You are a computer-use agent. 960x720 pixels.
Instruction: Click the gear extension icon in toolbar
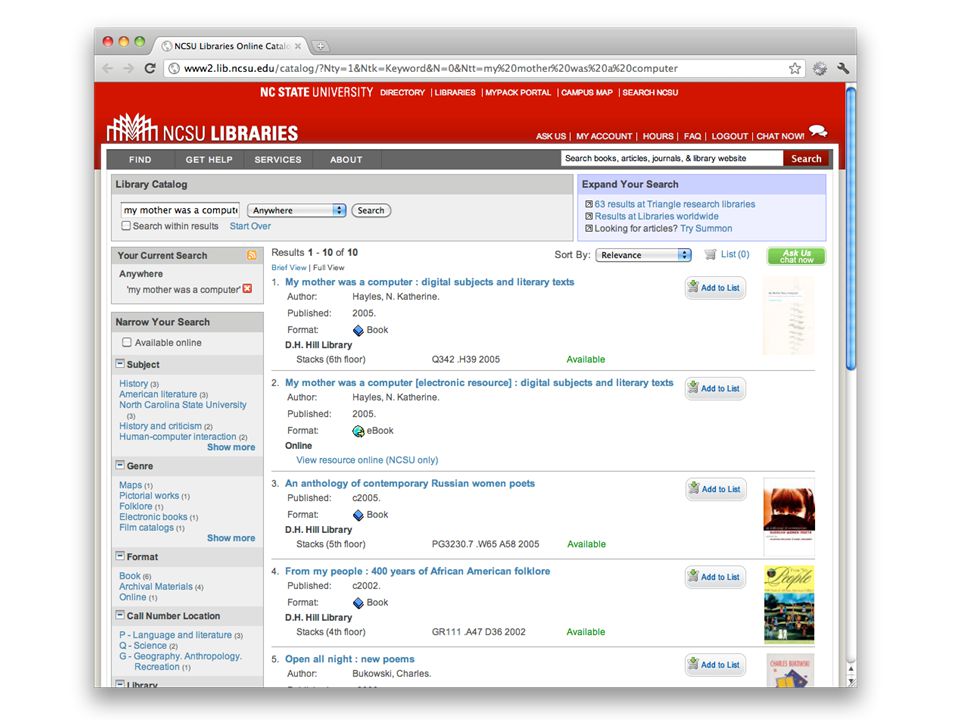click(820, 68)
